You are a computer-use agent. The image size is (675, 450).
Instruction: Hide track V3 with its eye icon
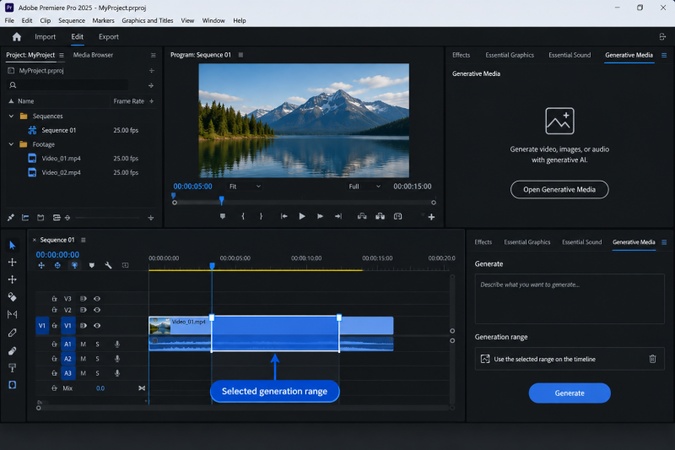(x=97, y=298)
